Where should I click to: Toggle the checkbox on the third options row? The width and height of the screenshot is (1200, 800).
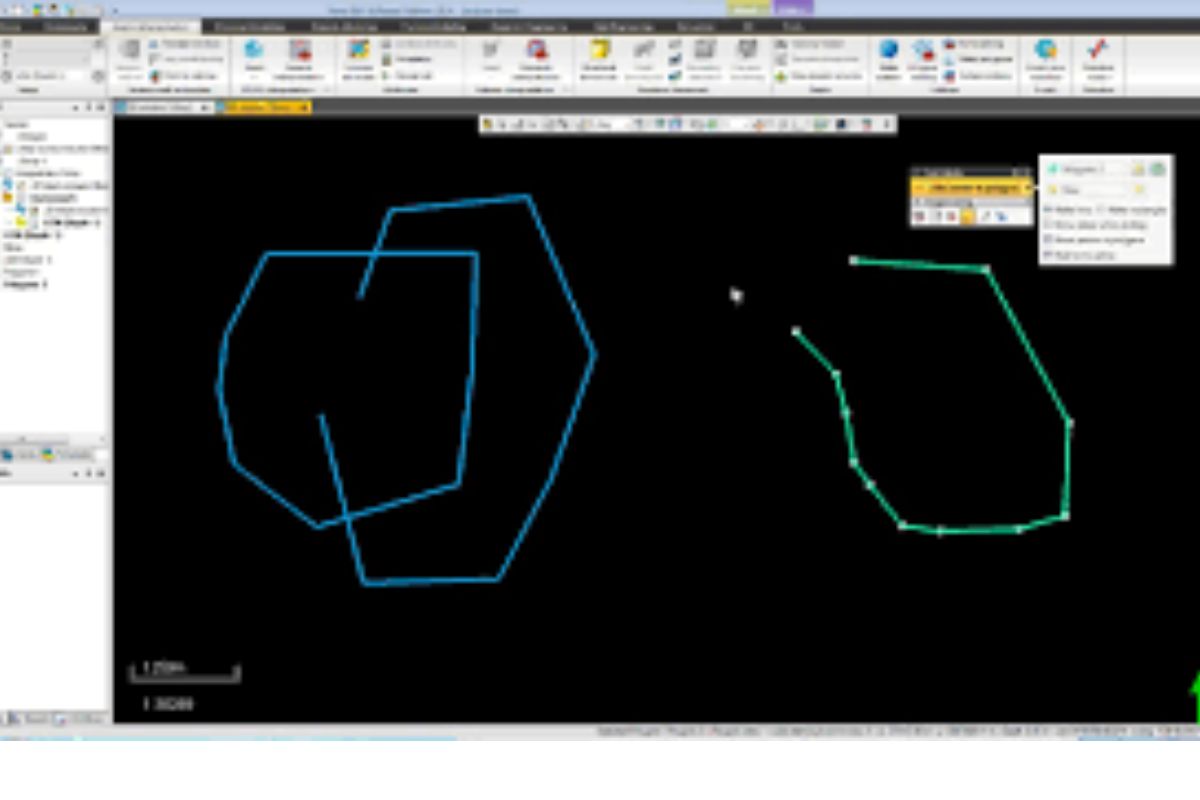click(1047, 241)
